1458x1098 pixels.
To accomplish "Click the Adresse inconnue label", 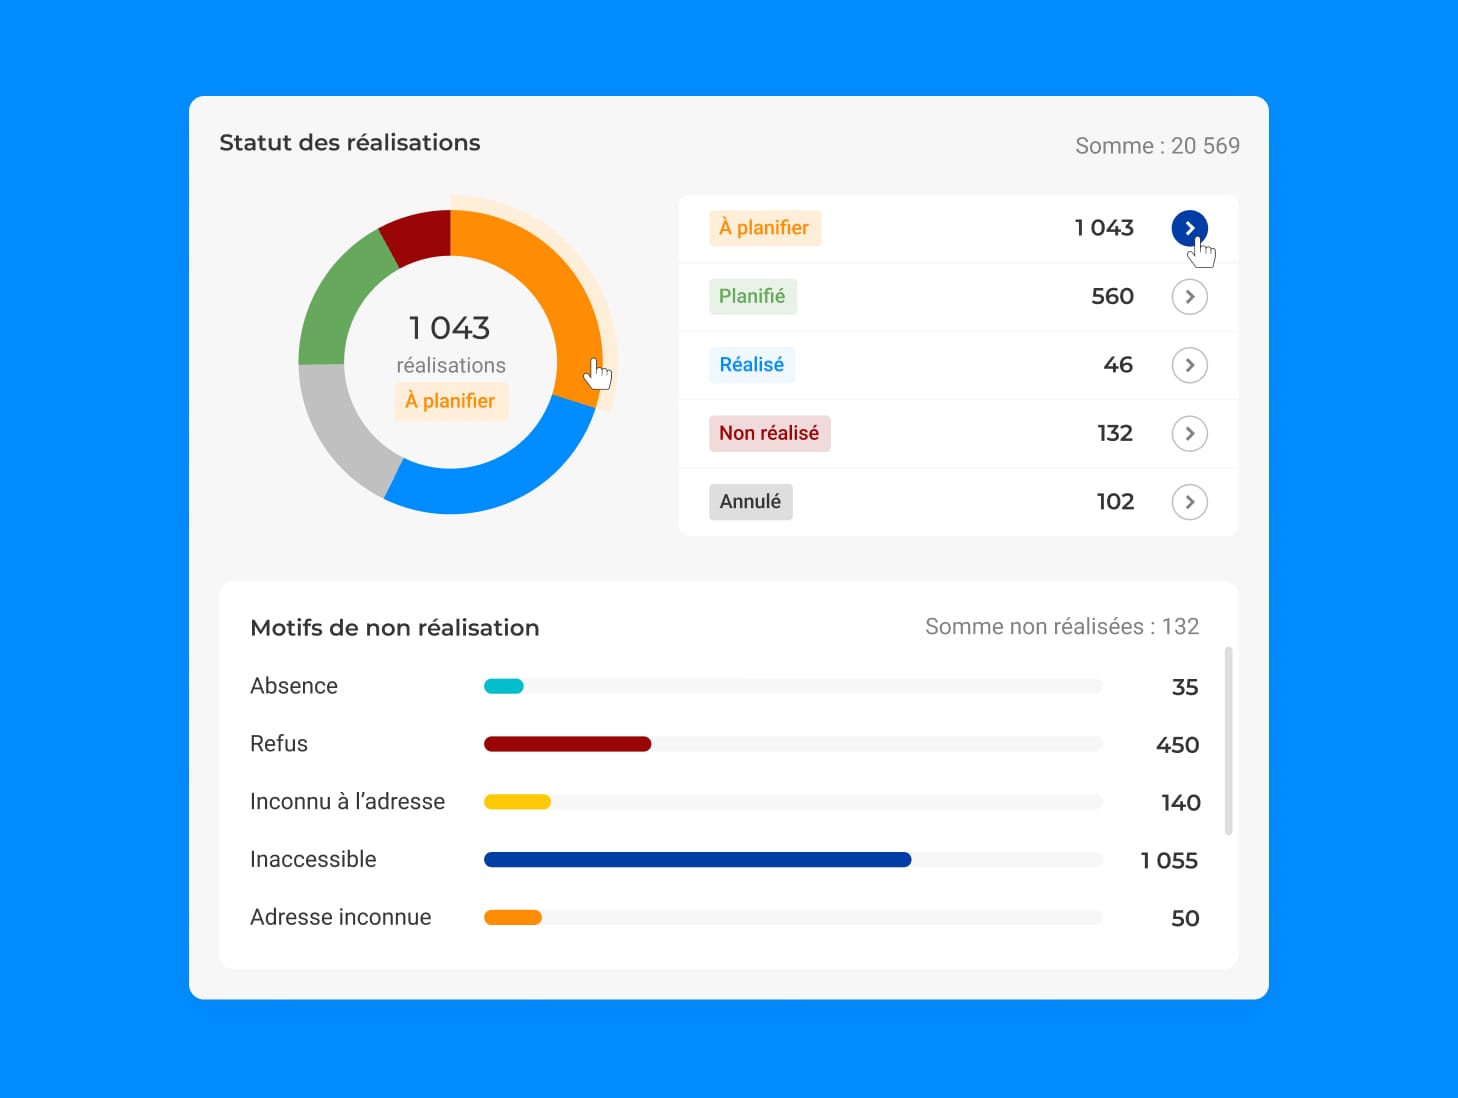I will tap(341, 918).
